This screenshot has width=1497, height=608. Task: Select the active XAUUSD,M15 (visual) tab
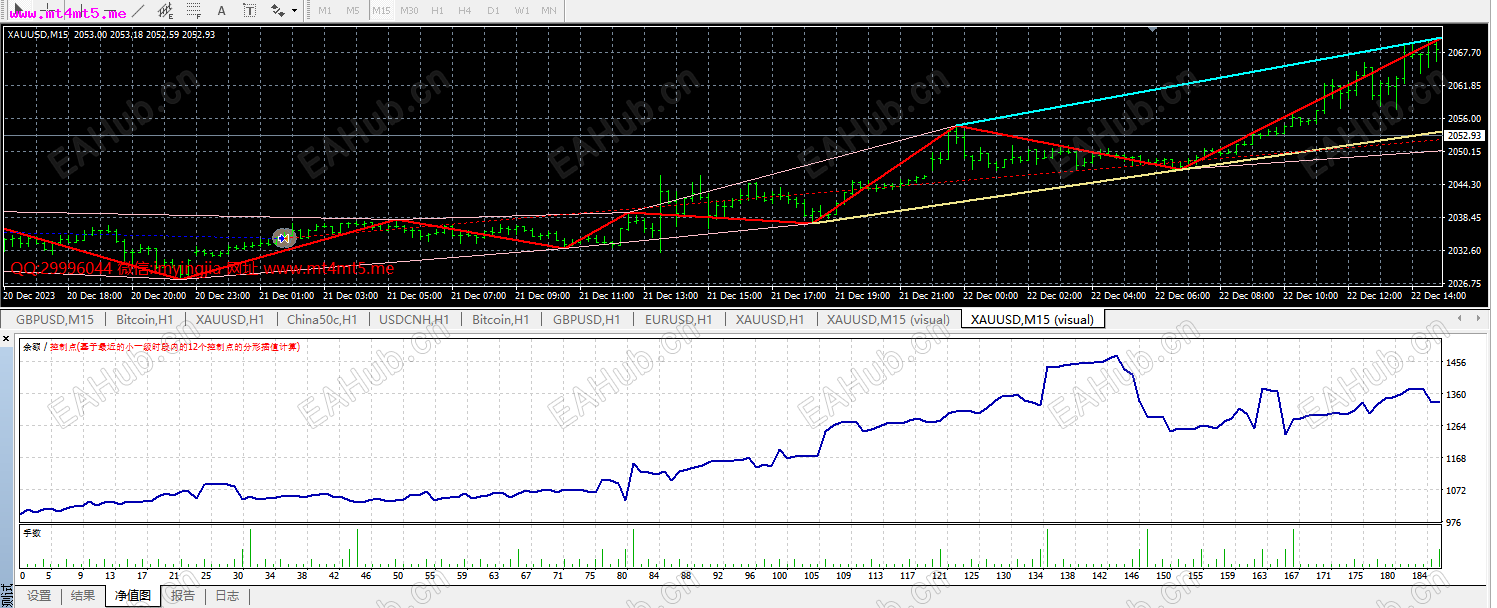(1033, 319)
